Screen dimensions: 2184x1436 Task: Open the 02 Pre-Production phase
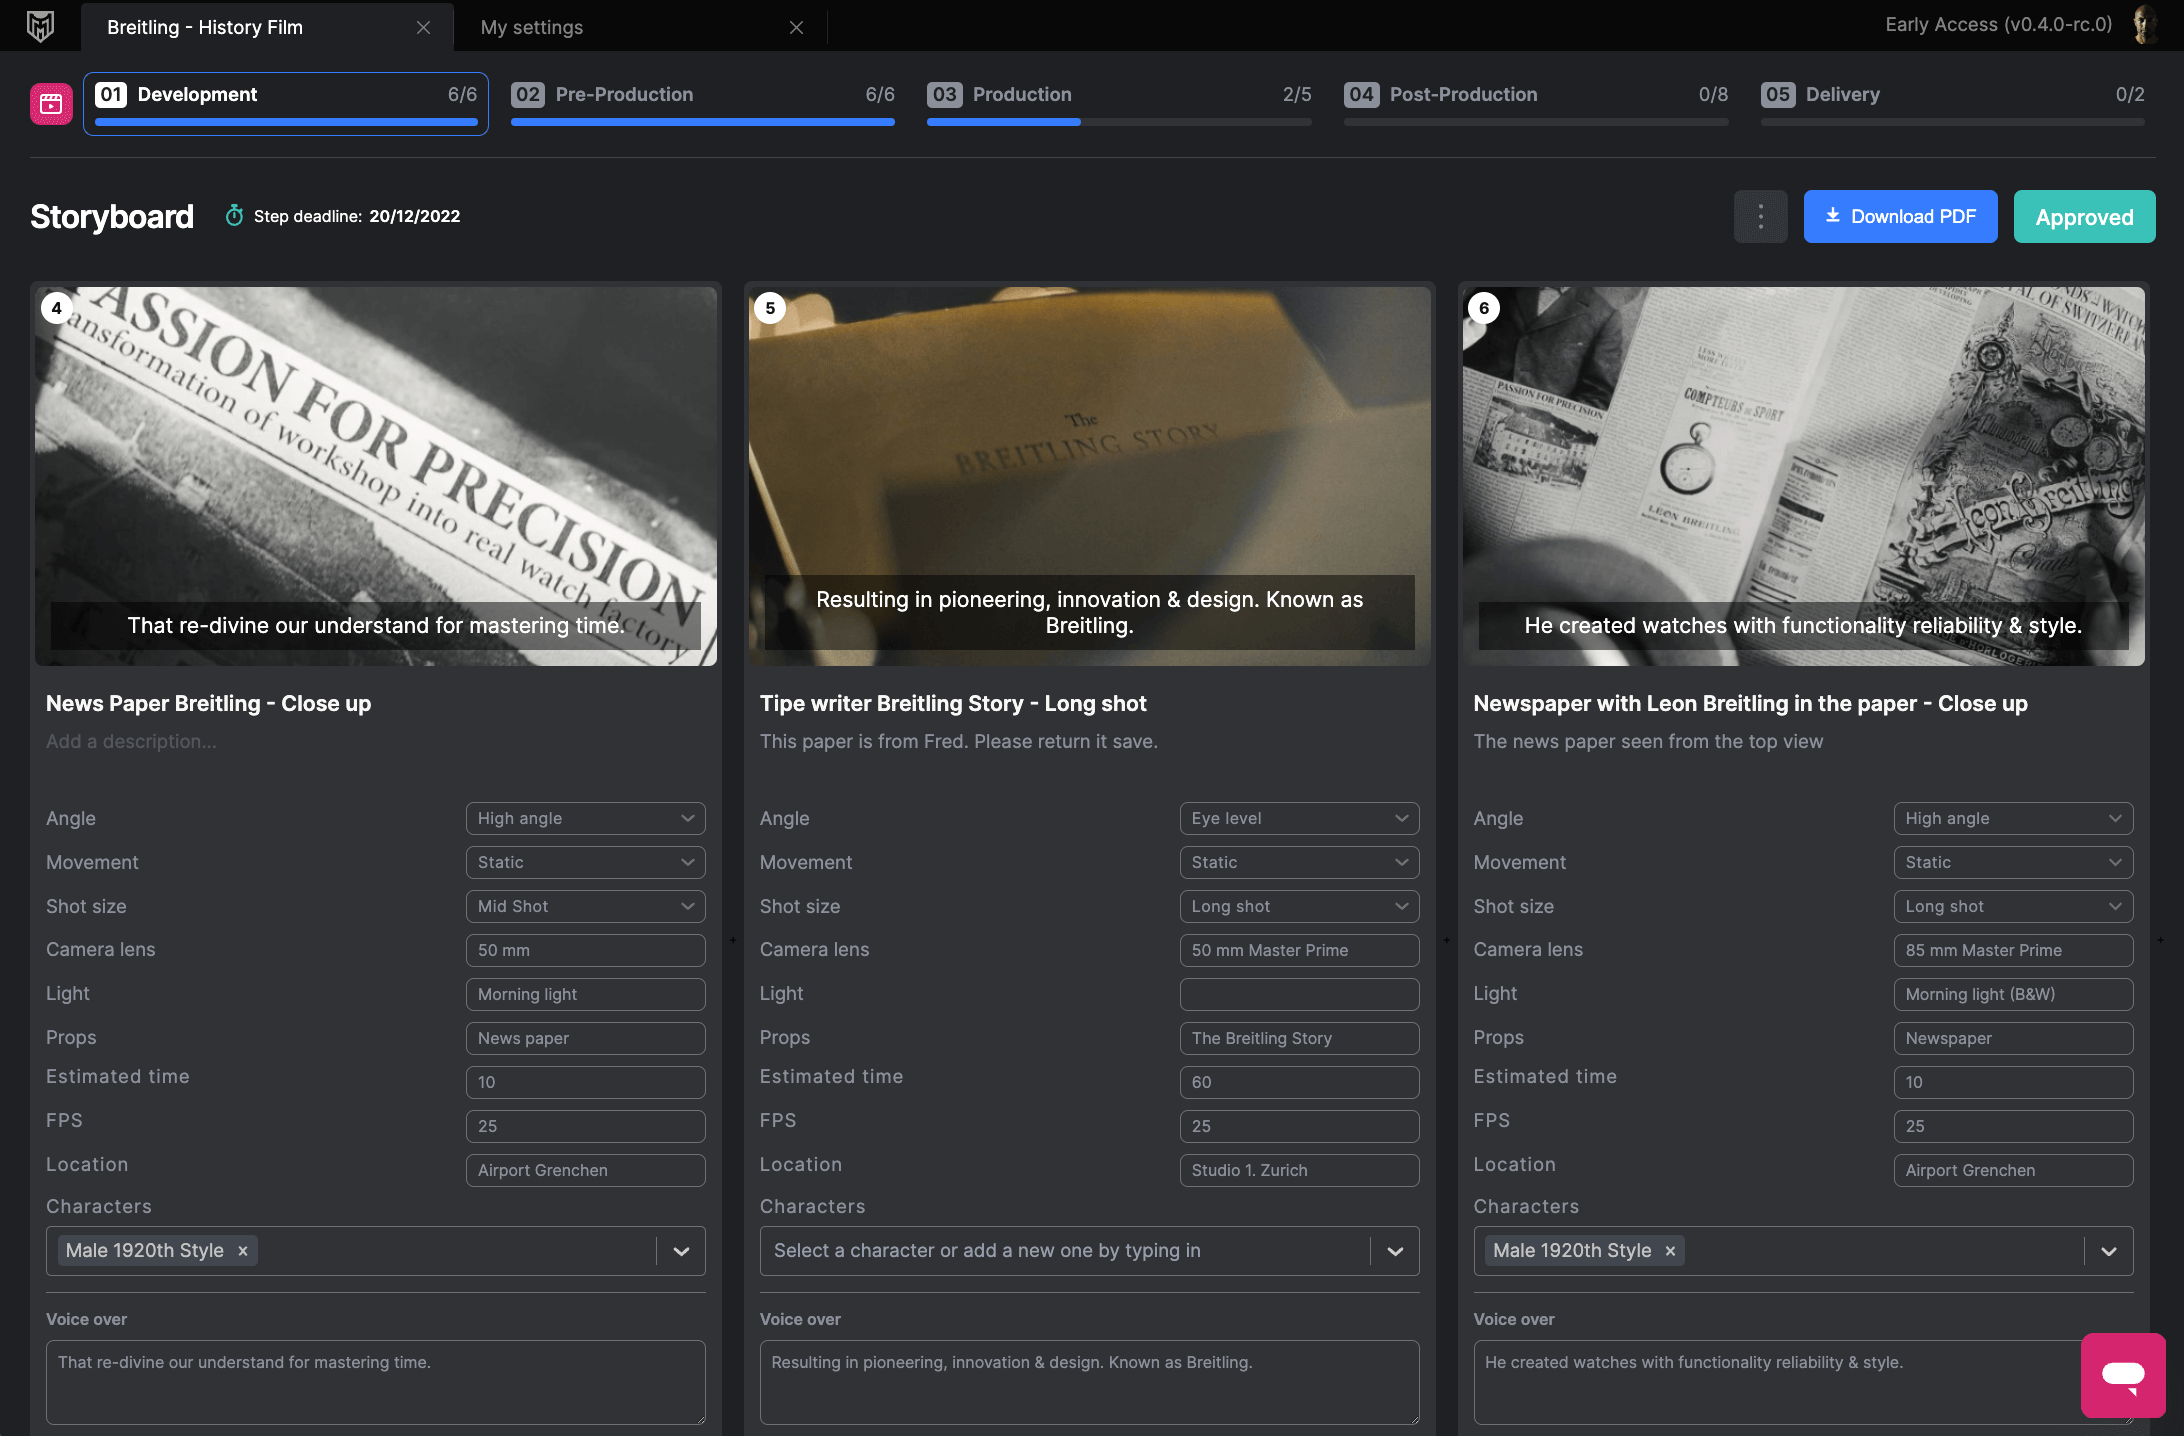[x=703, y=103]
